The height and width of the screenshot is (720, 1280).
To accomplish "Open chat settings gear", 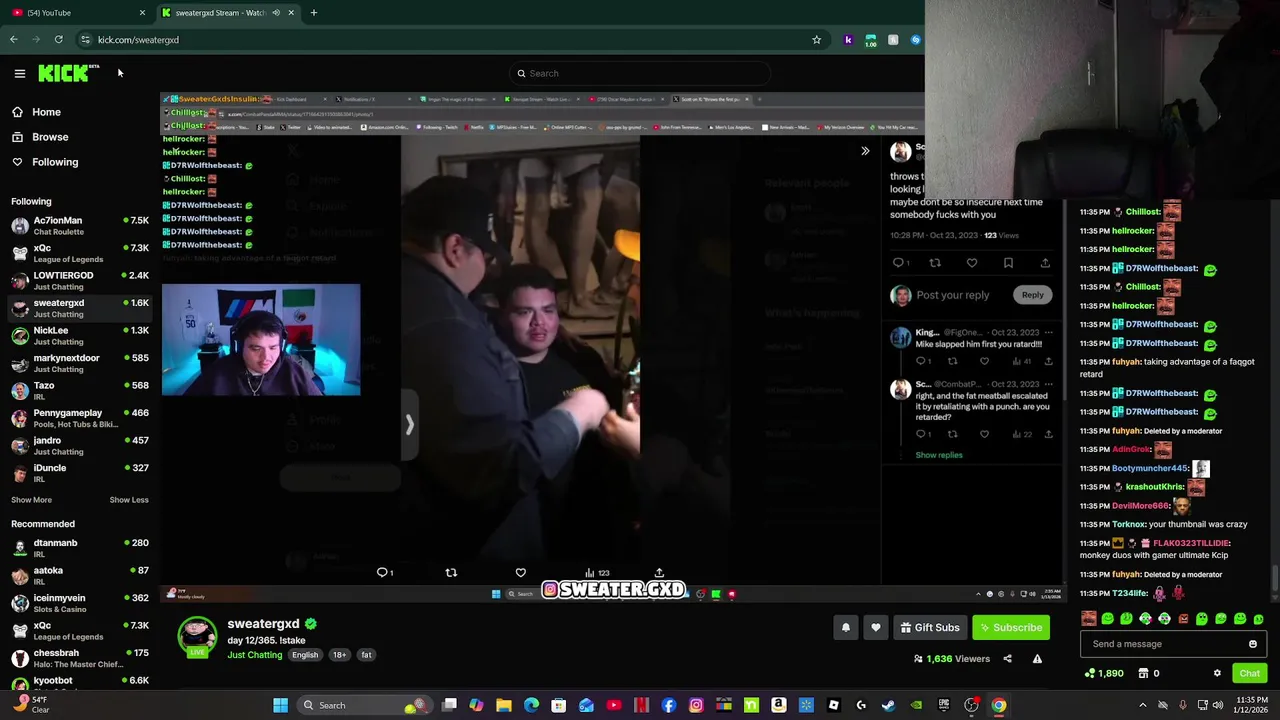I will click(1217, 674).
